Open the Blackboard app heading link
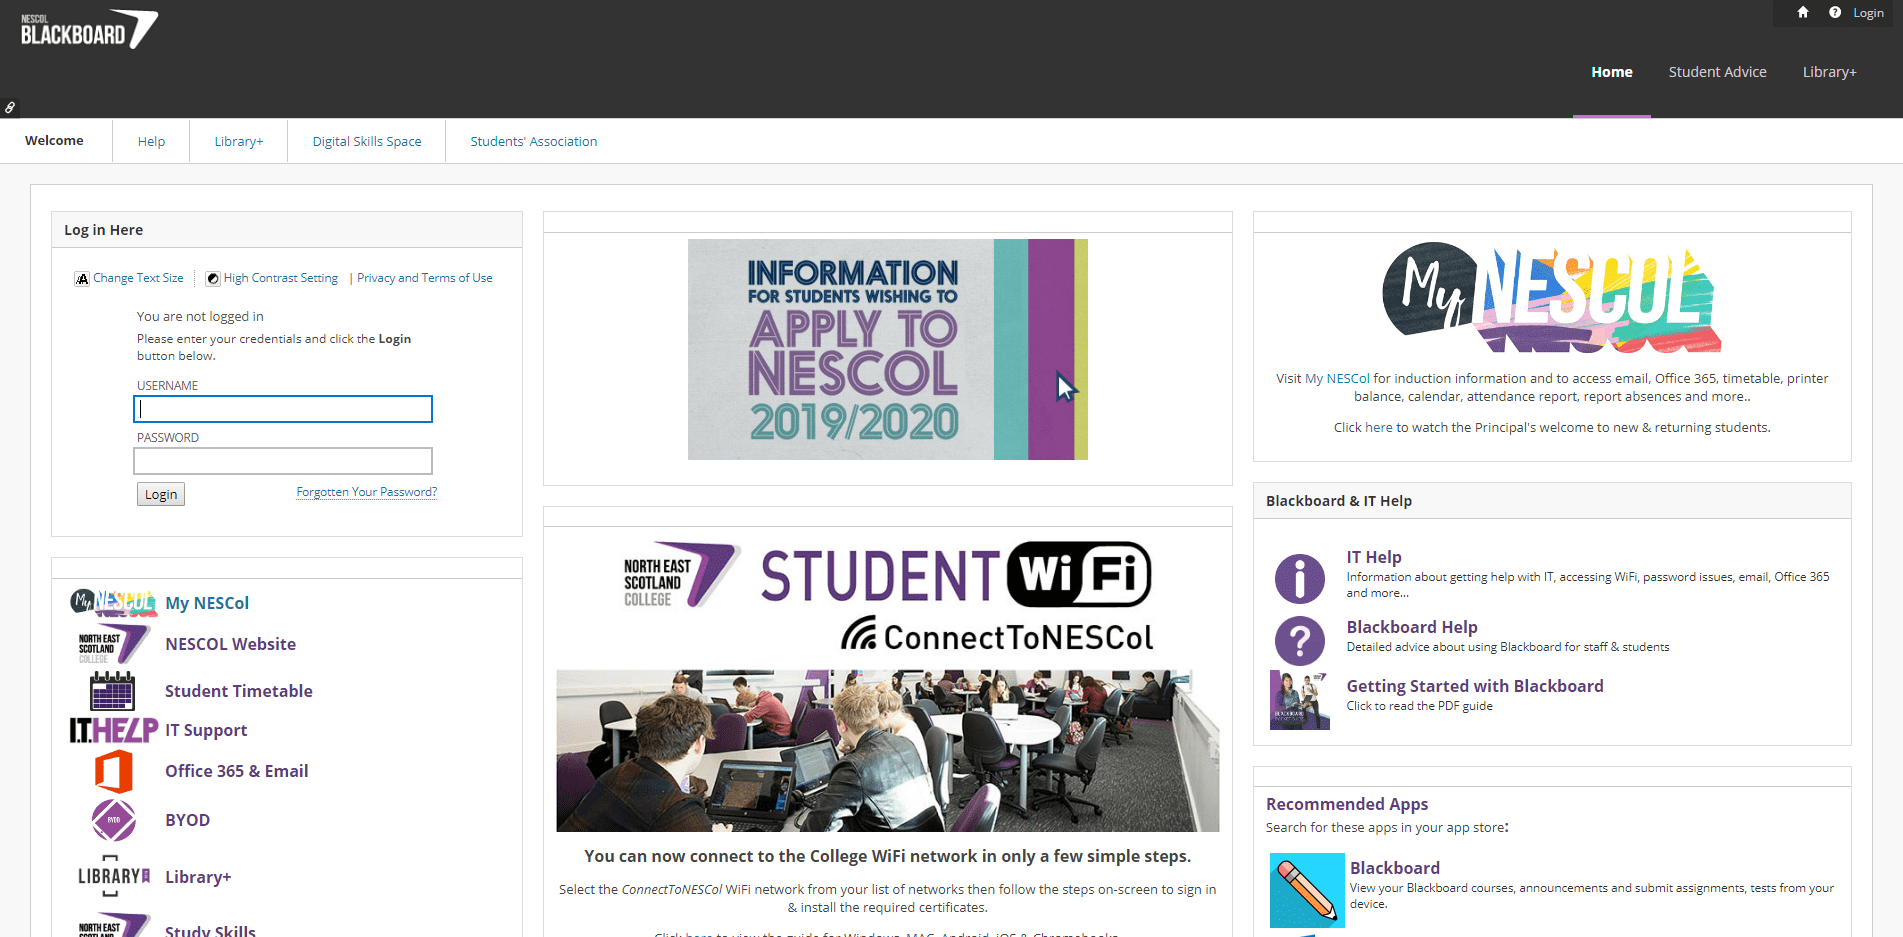 pyautogui.click(x=1395, y=868)
